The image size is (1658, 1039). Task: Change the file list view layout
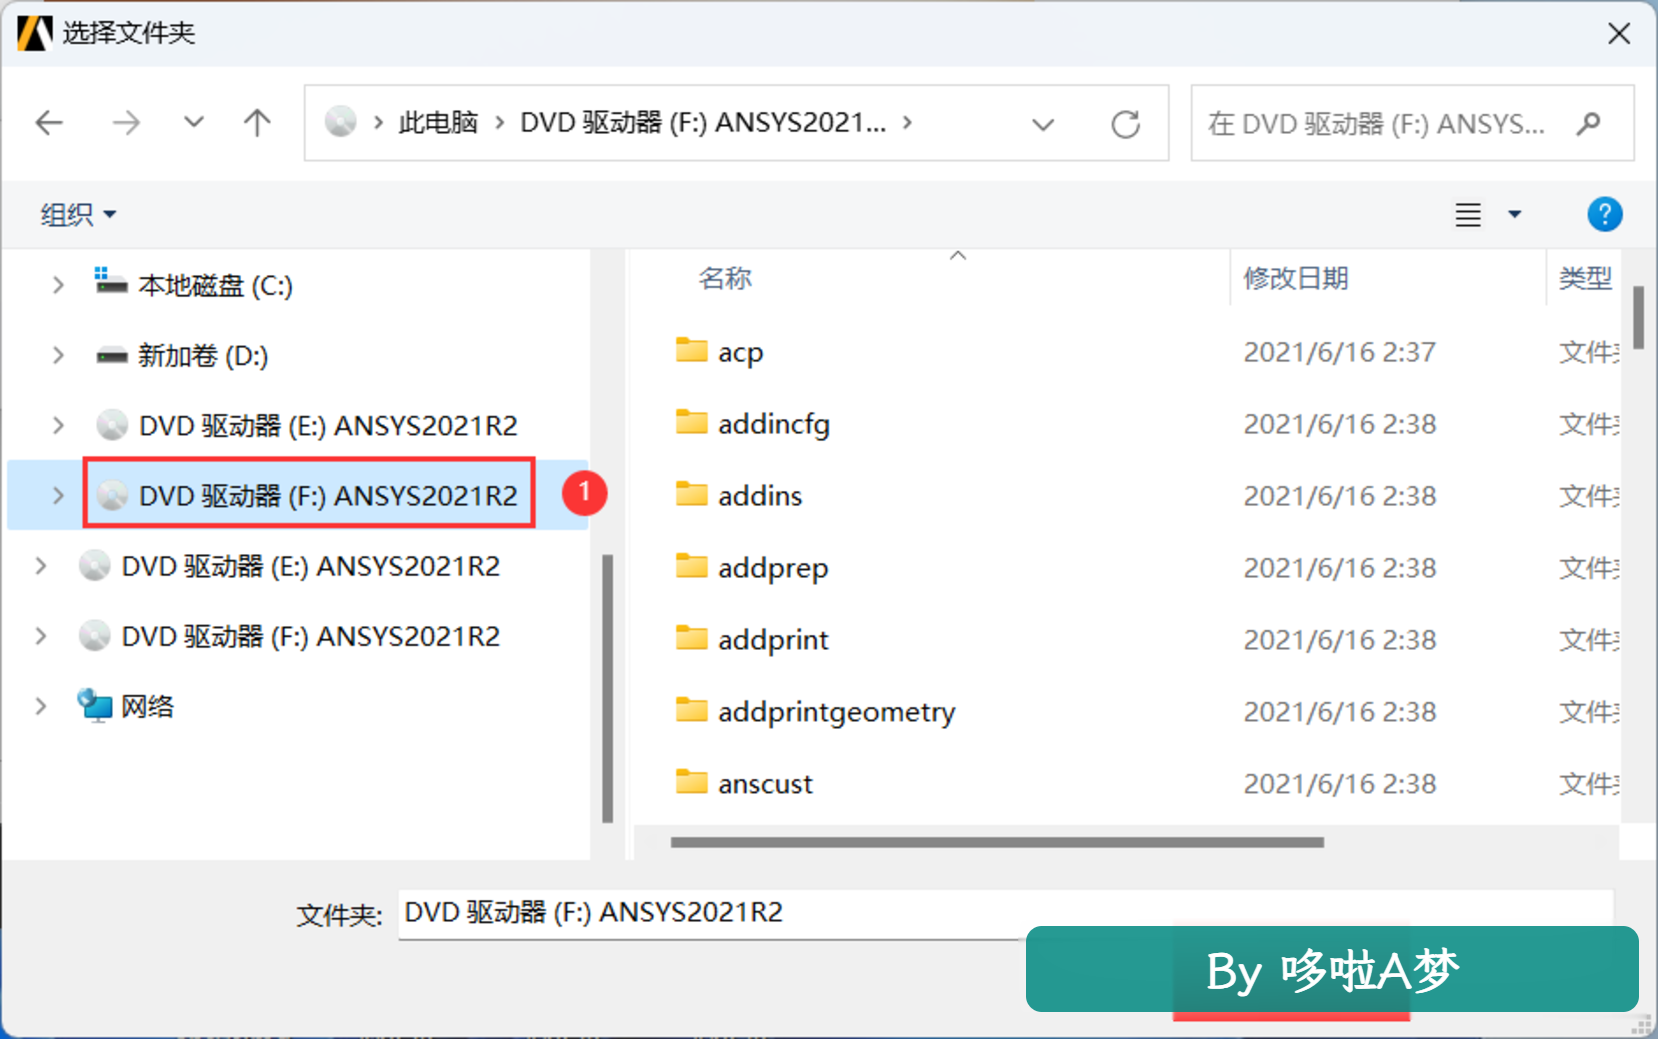tap(1468, 214)
